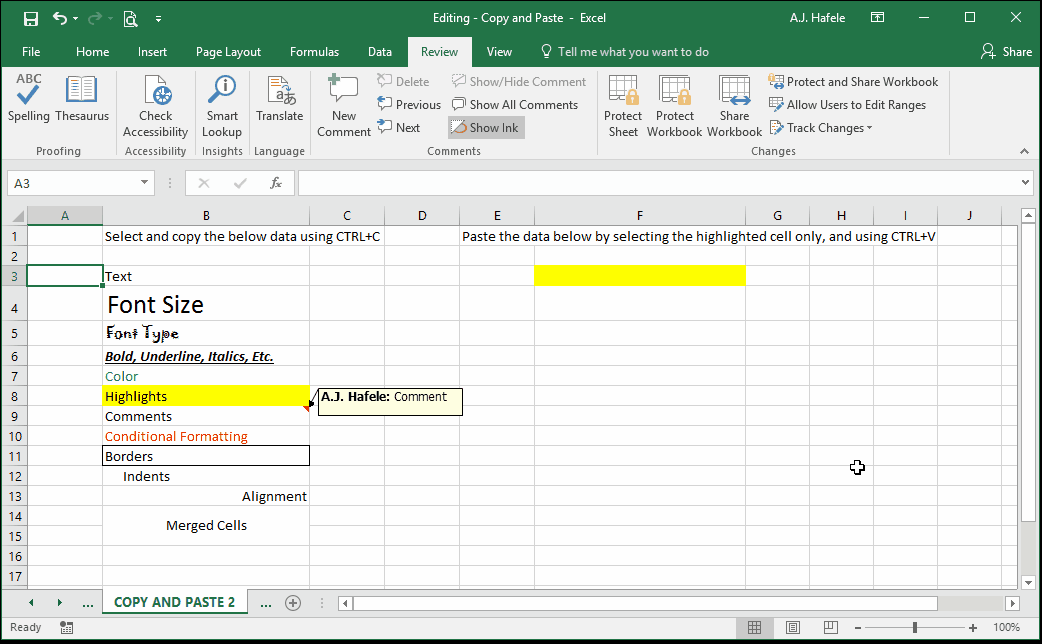The height and width of the screenshot is (644, 1042).
Task: Switch to the Page Layout tab
Action: point(228,51)
